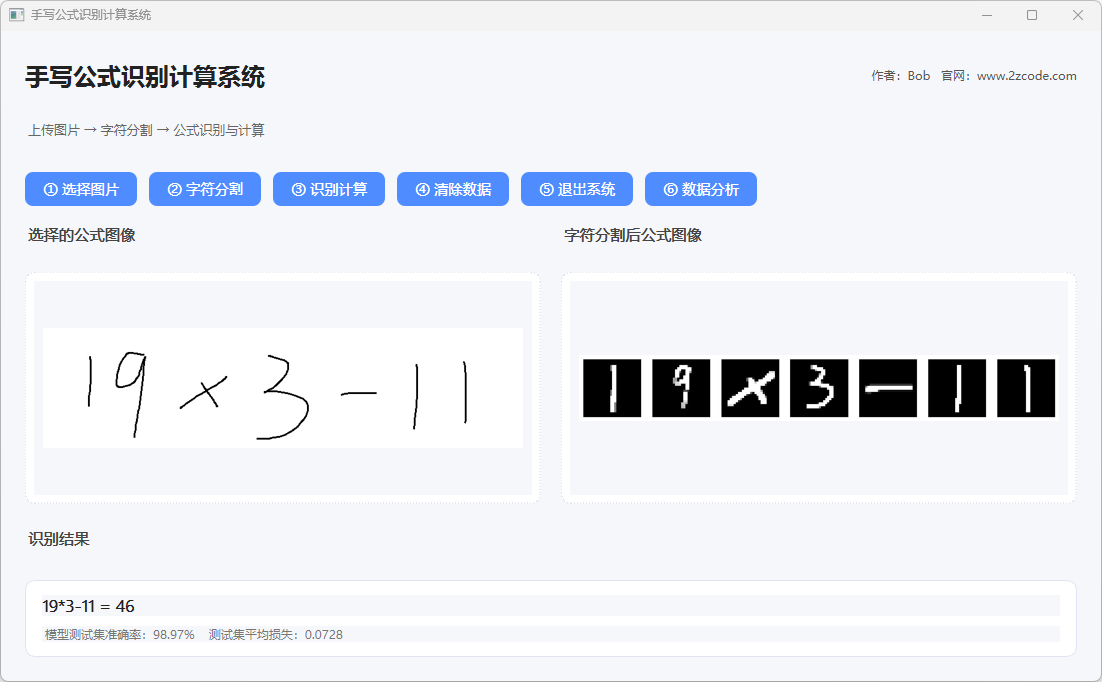Click the segmented digit 3 tile
The image size is (1102, 682).
pos(819,388)
